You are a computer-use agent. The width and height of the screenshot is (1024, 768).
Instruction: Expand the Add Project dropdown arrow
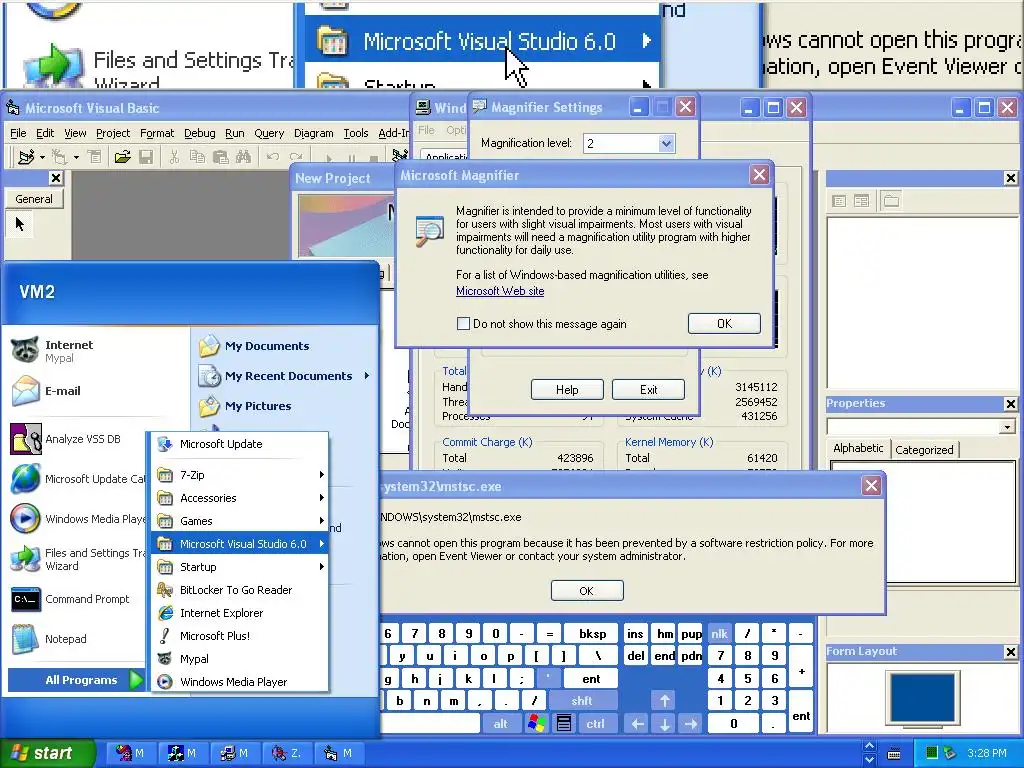pyautogui.click(x=42, y=157)
